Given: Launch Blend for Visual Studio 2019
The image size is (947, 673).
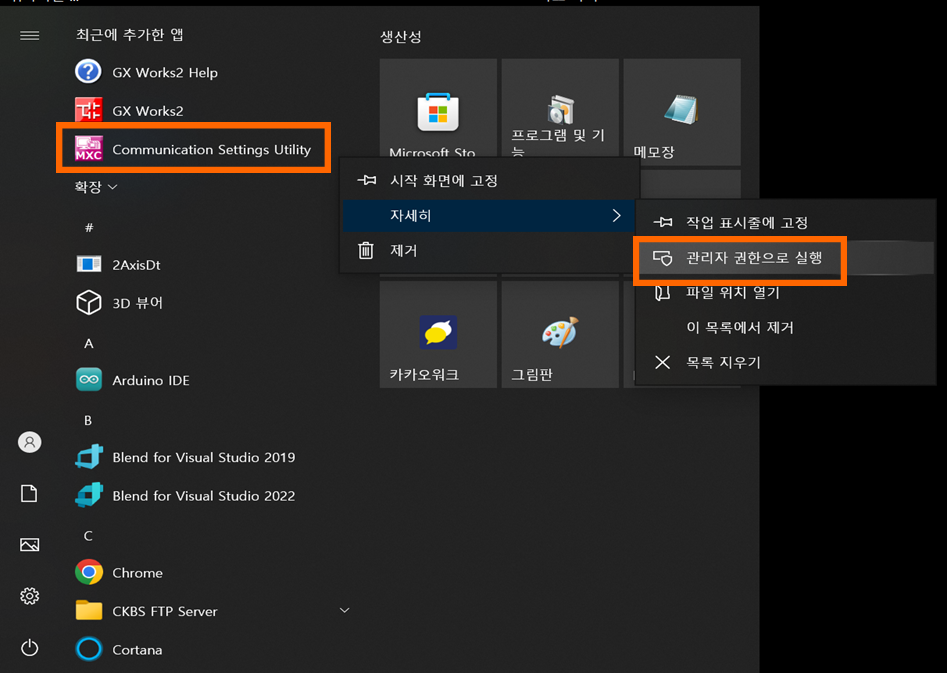Looking at the screenshot, I should pos(185,457).
